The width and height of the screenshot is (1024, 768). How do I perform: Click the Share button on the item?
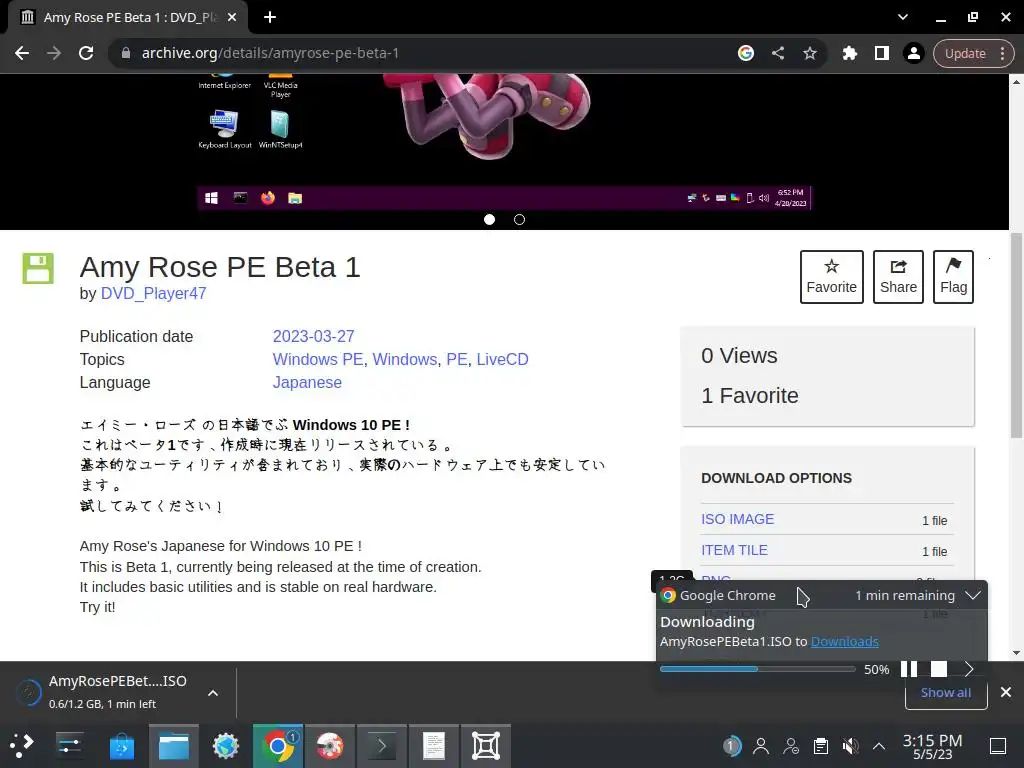pos(898,277)
